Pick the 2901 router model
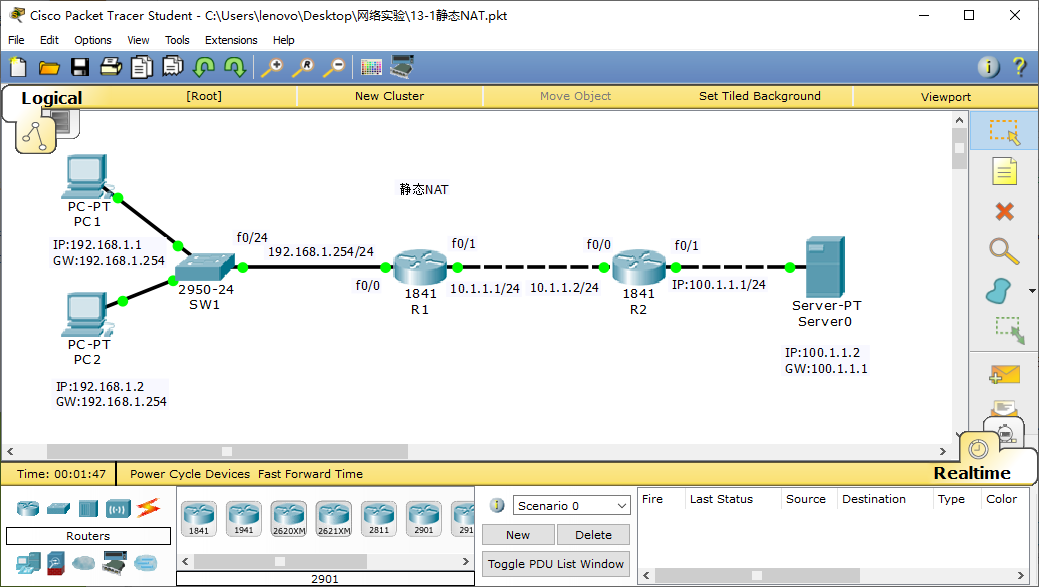Image resolution: width=1039 pixels, height=587 pixels. (424, 519)
